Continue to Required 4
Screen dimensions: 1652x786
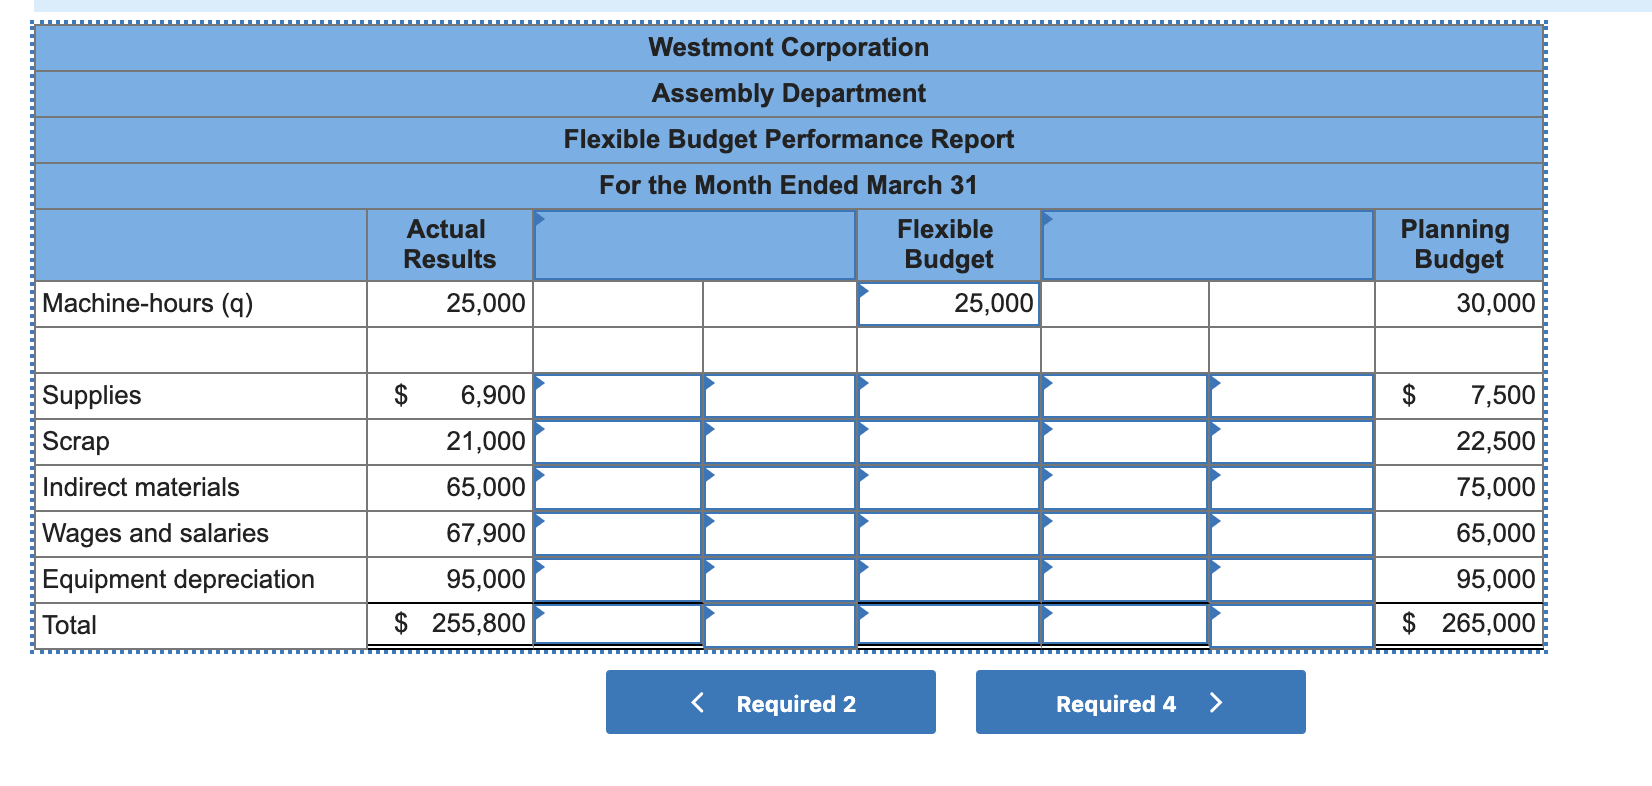tap(1141, 702)
